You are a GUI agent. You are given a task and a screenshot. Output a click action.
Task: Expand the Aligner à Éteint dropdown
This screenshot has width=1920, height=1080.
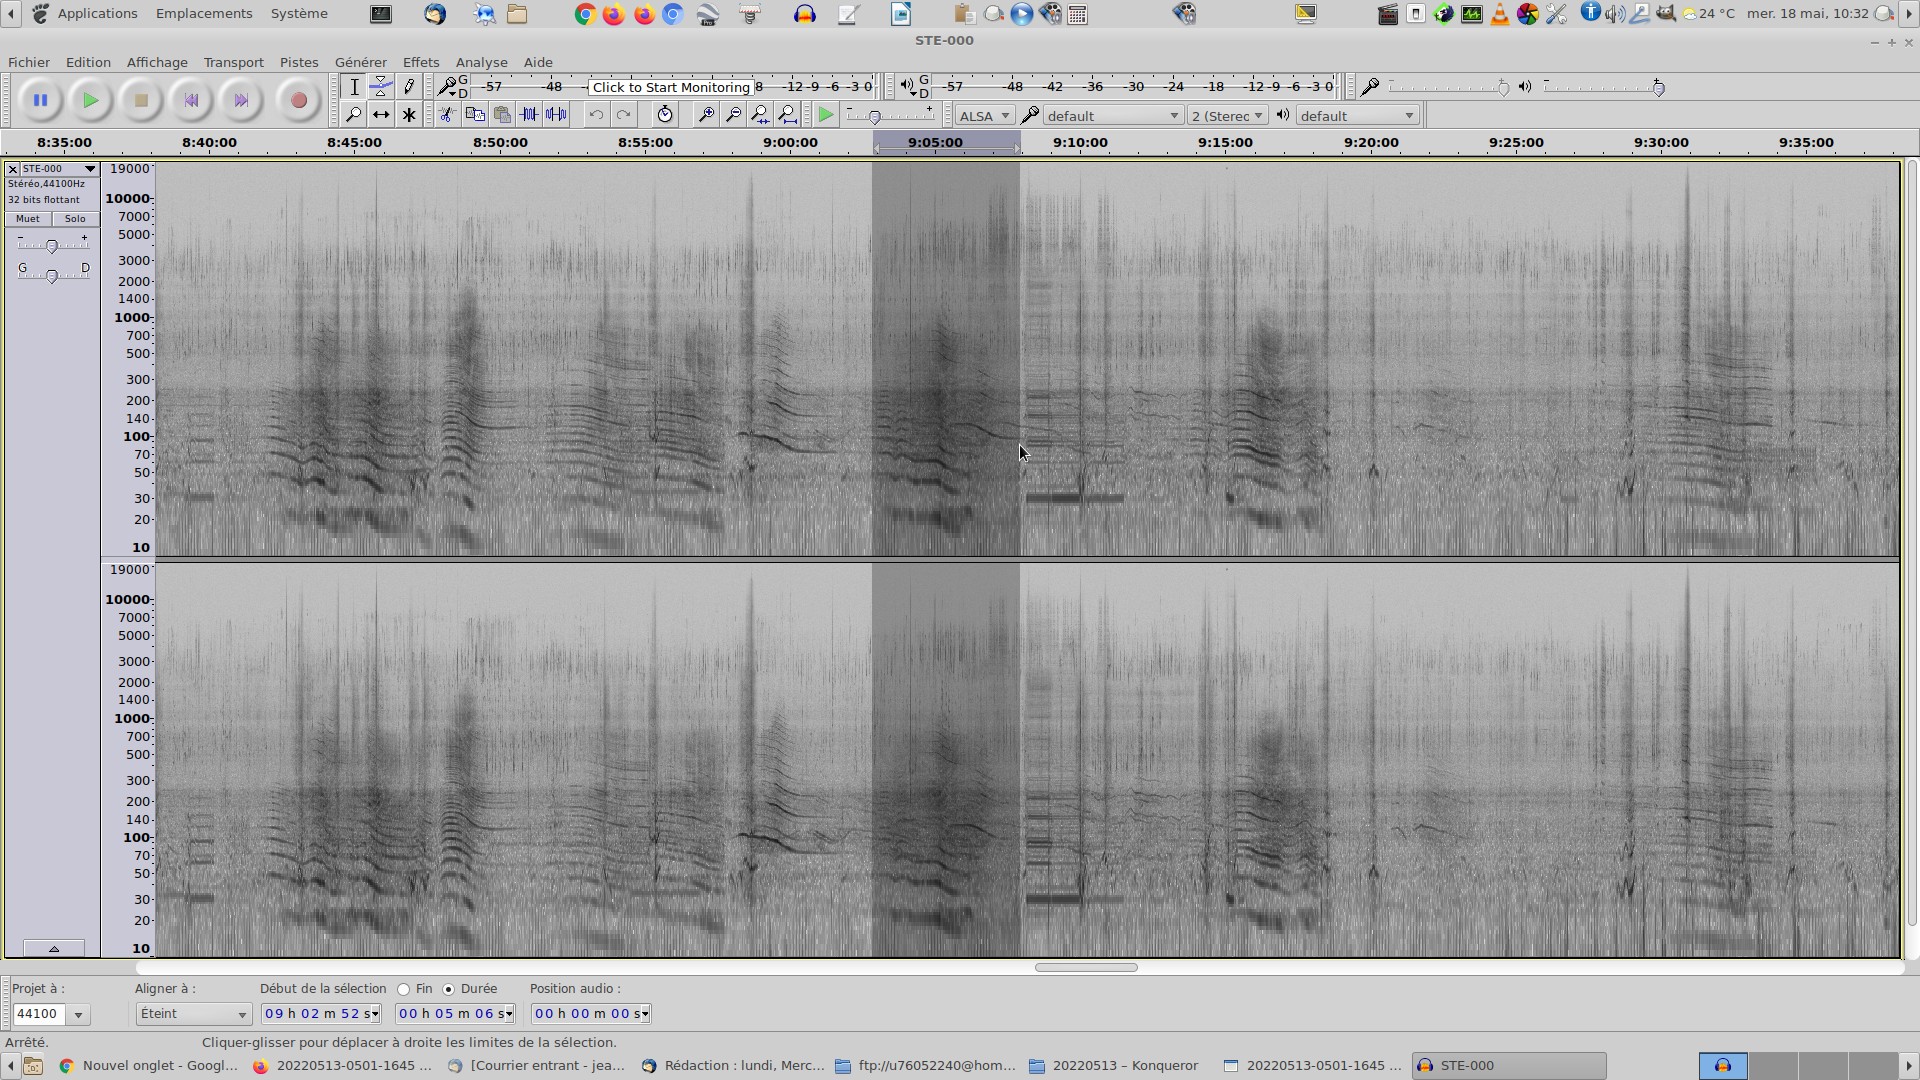pyautogui.click(x=193, y=1014)
